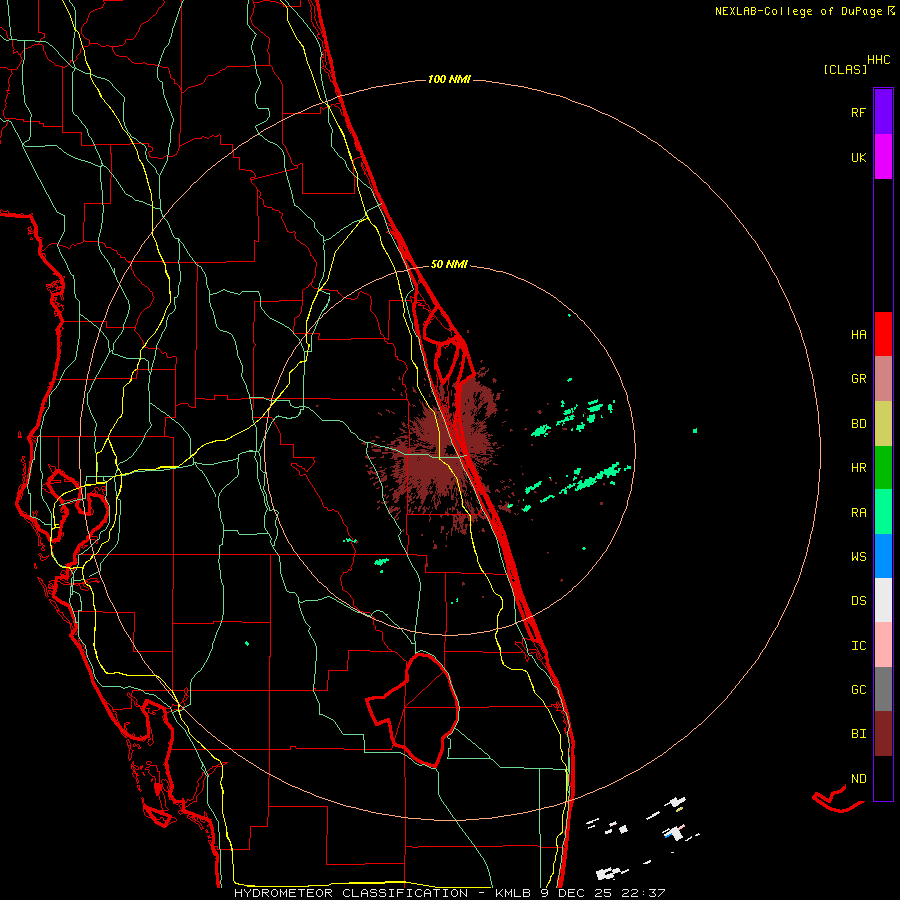Click the 50 NMI range ring label
The image size is (900, 900).
click(x=449, y=265)
